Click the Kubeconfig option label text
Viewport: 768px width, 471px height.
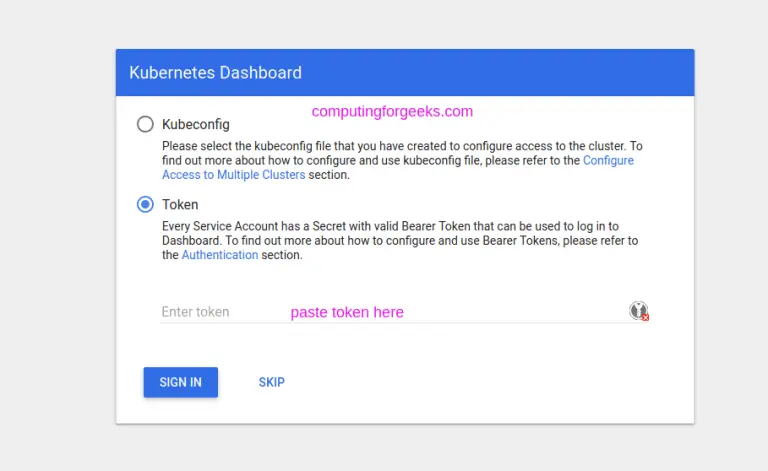point(195,125)
